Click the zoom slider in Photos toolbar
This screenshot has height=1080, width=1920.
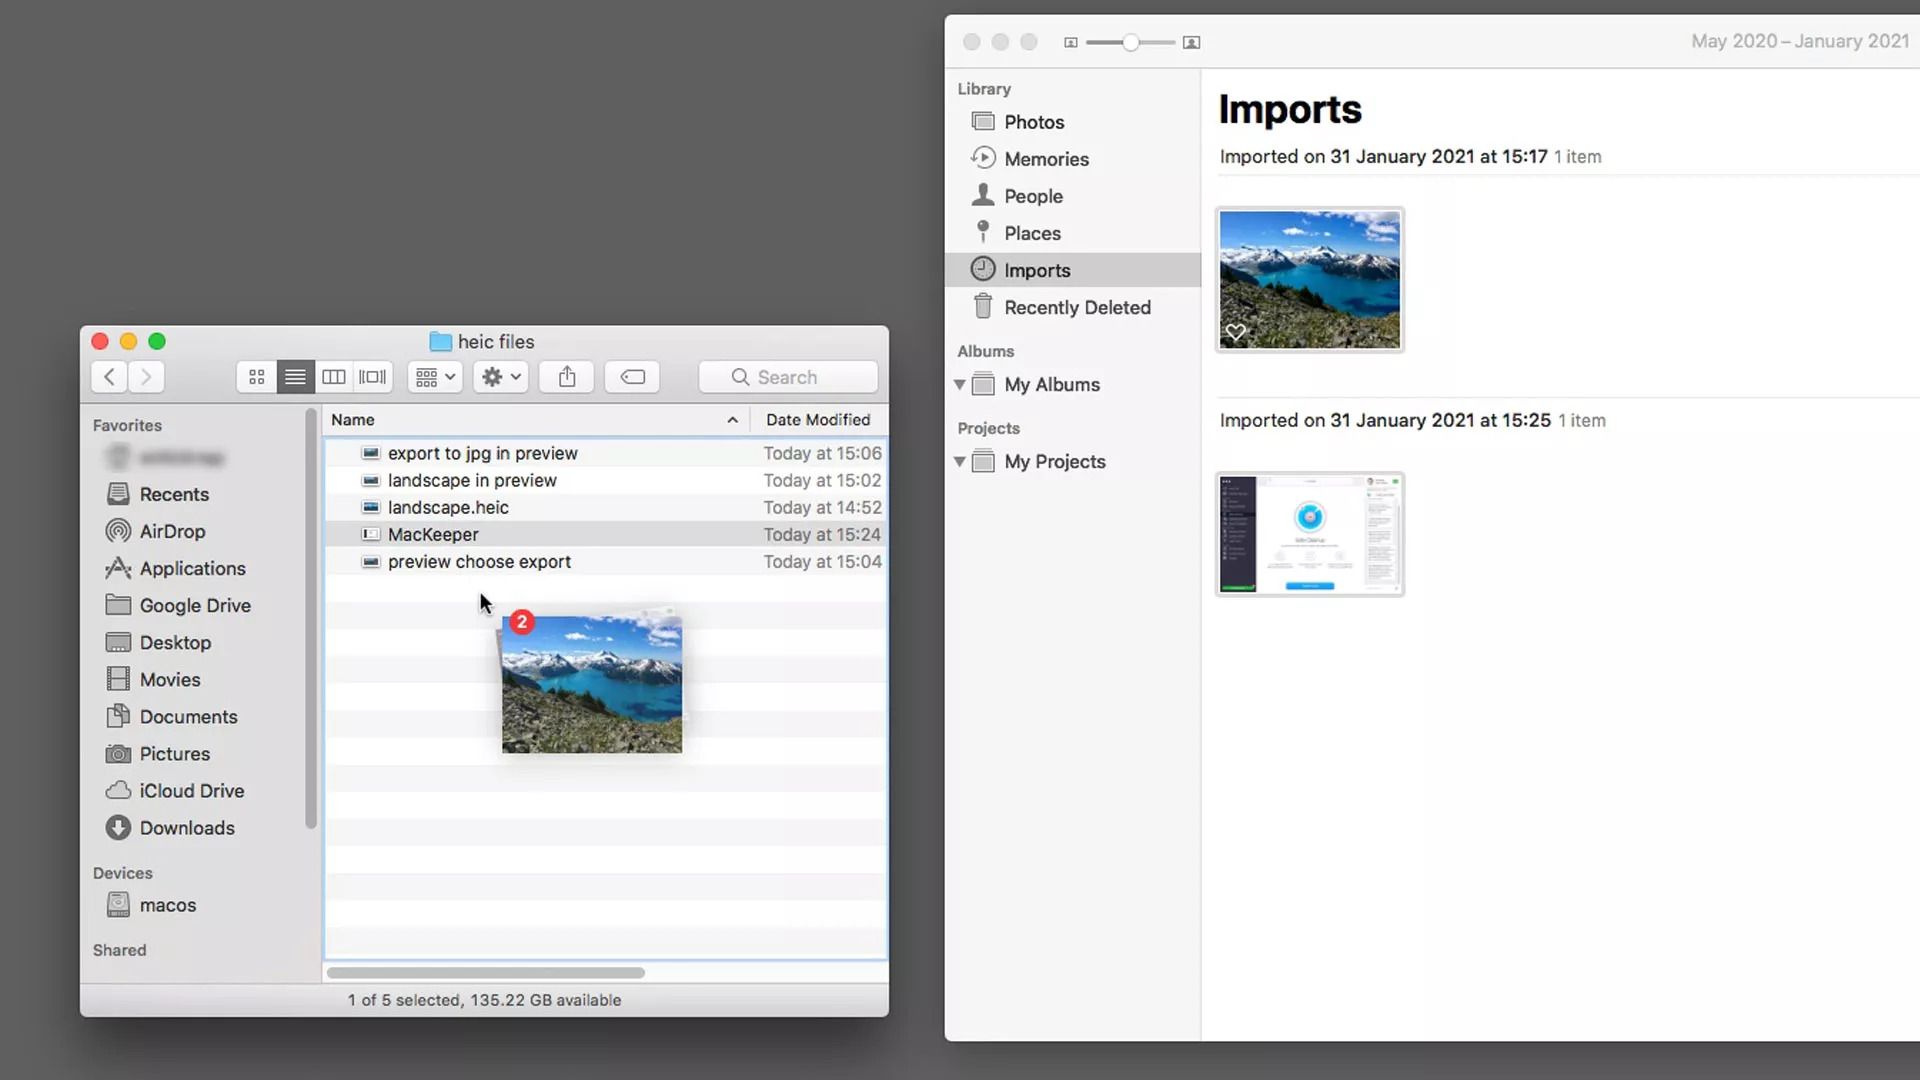pyautogui.click(x=1129, y=42)
